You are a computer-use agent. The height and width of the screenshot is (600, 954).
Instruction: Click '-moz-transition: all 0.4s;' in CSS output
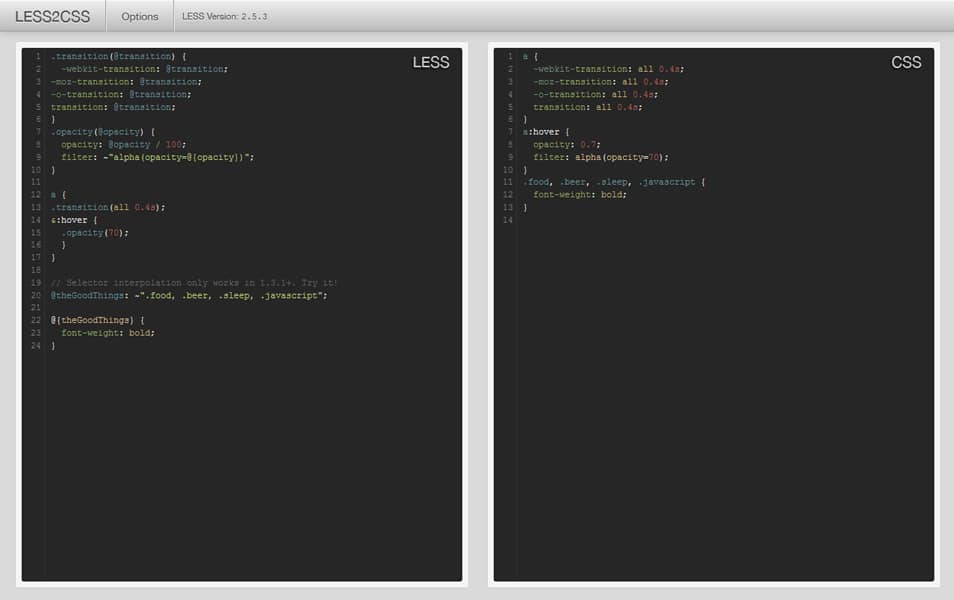601,82
